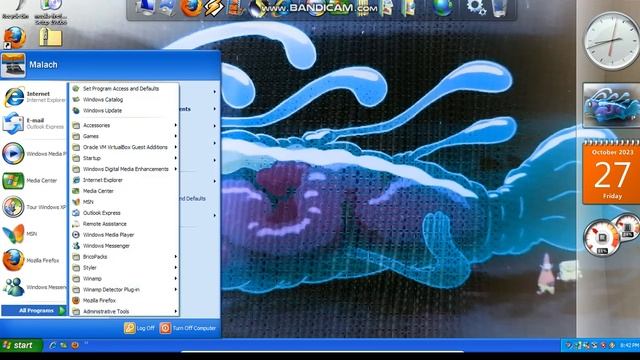Open Outlook Express from All Programs list
Viewport: 640px width, 360px height.
pyautogui.click(x=124, y=213)
